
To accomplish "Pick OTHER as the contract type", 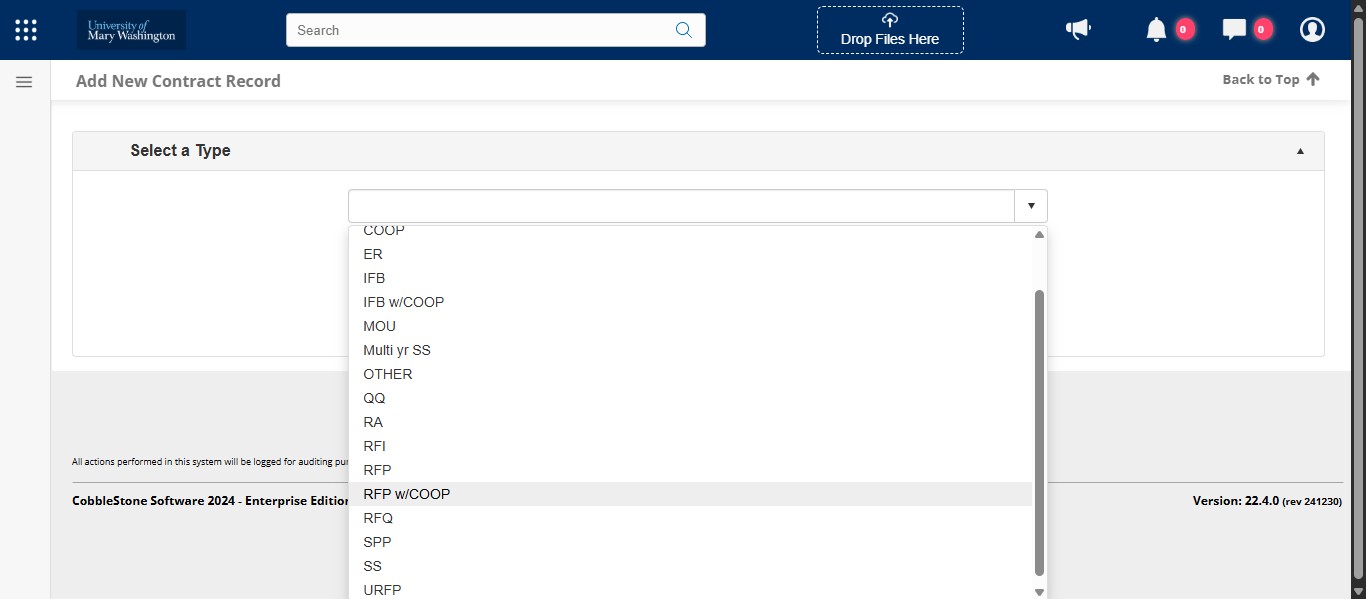I will coord(388,374).
